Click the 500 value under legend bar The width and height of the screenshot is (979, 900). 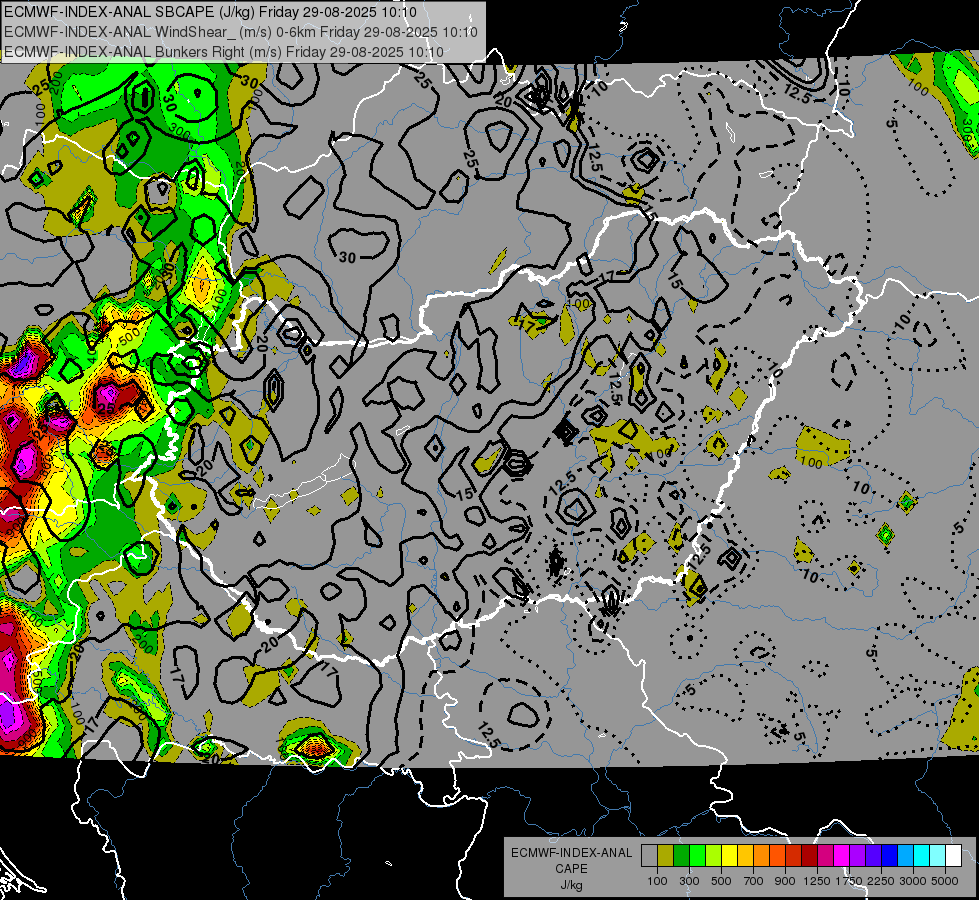pyautogui.click(x=721, y=881)
